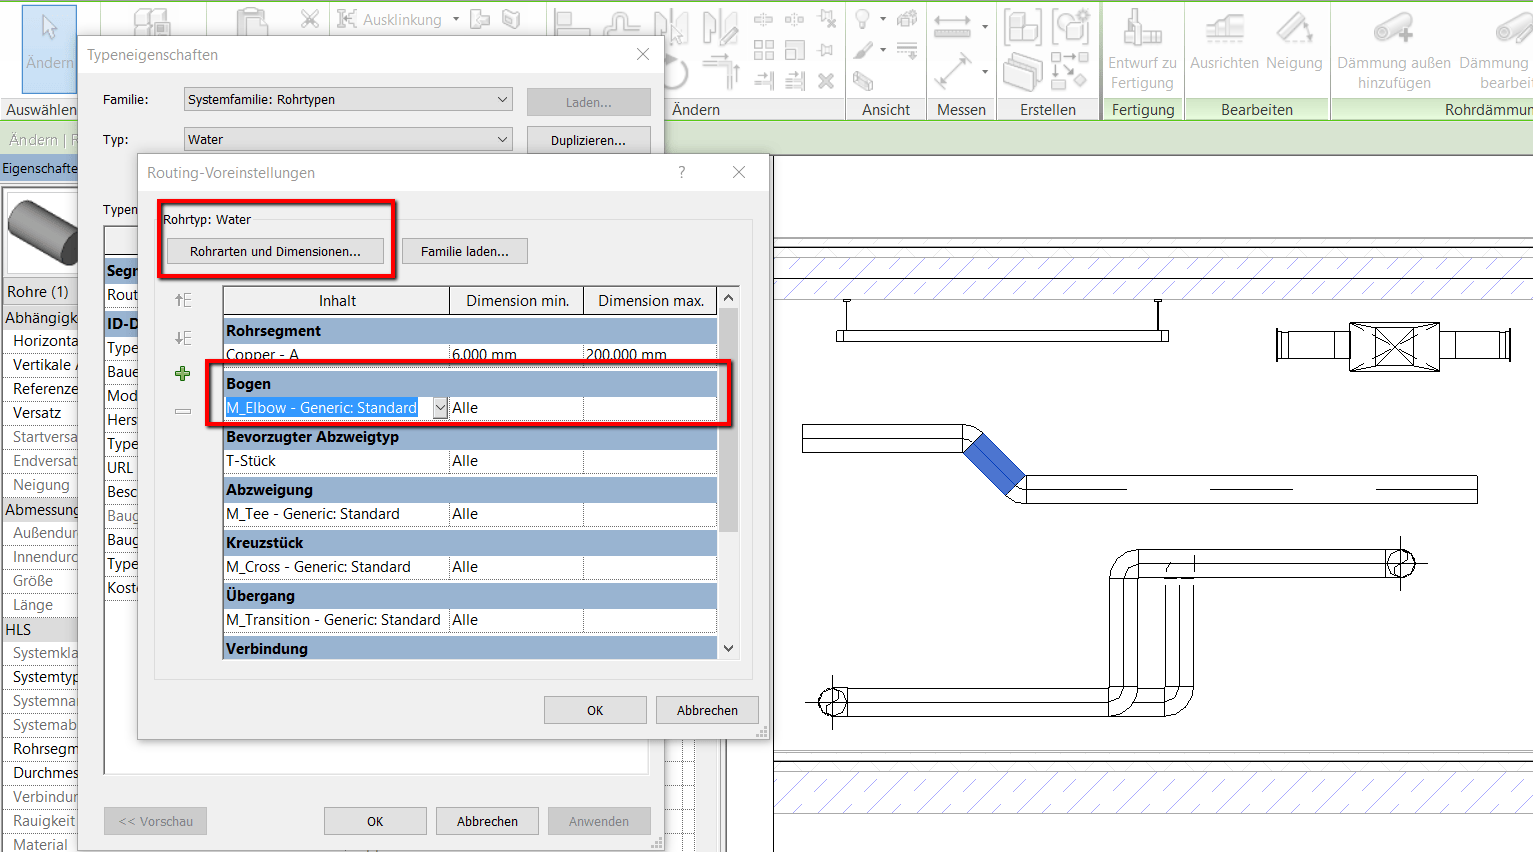Click OK in Routing-Voreinstellungen dialog
The image size is (1533, 852).
[595, 710]
